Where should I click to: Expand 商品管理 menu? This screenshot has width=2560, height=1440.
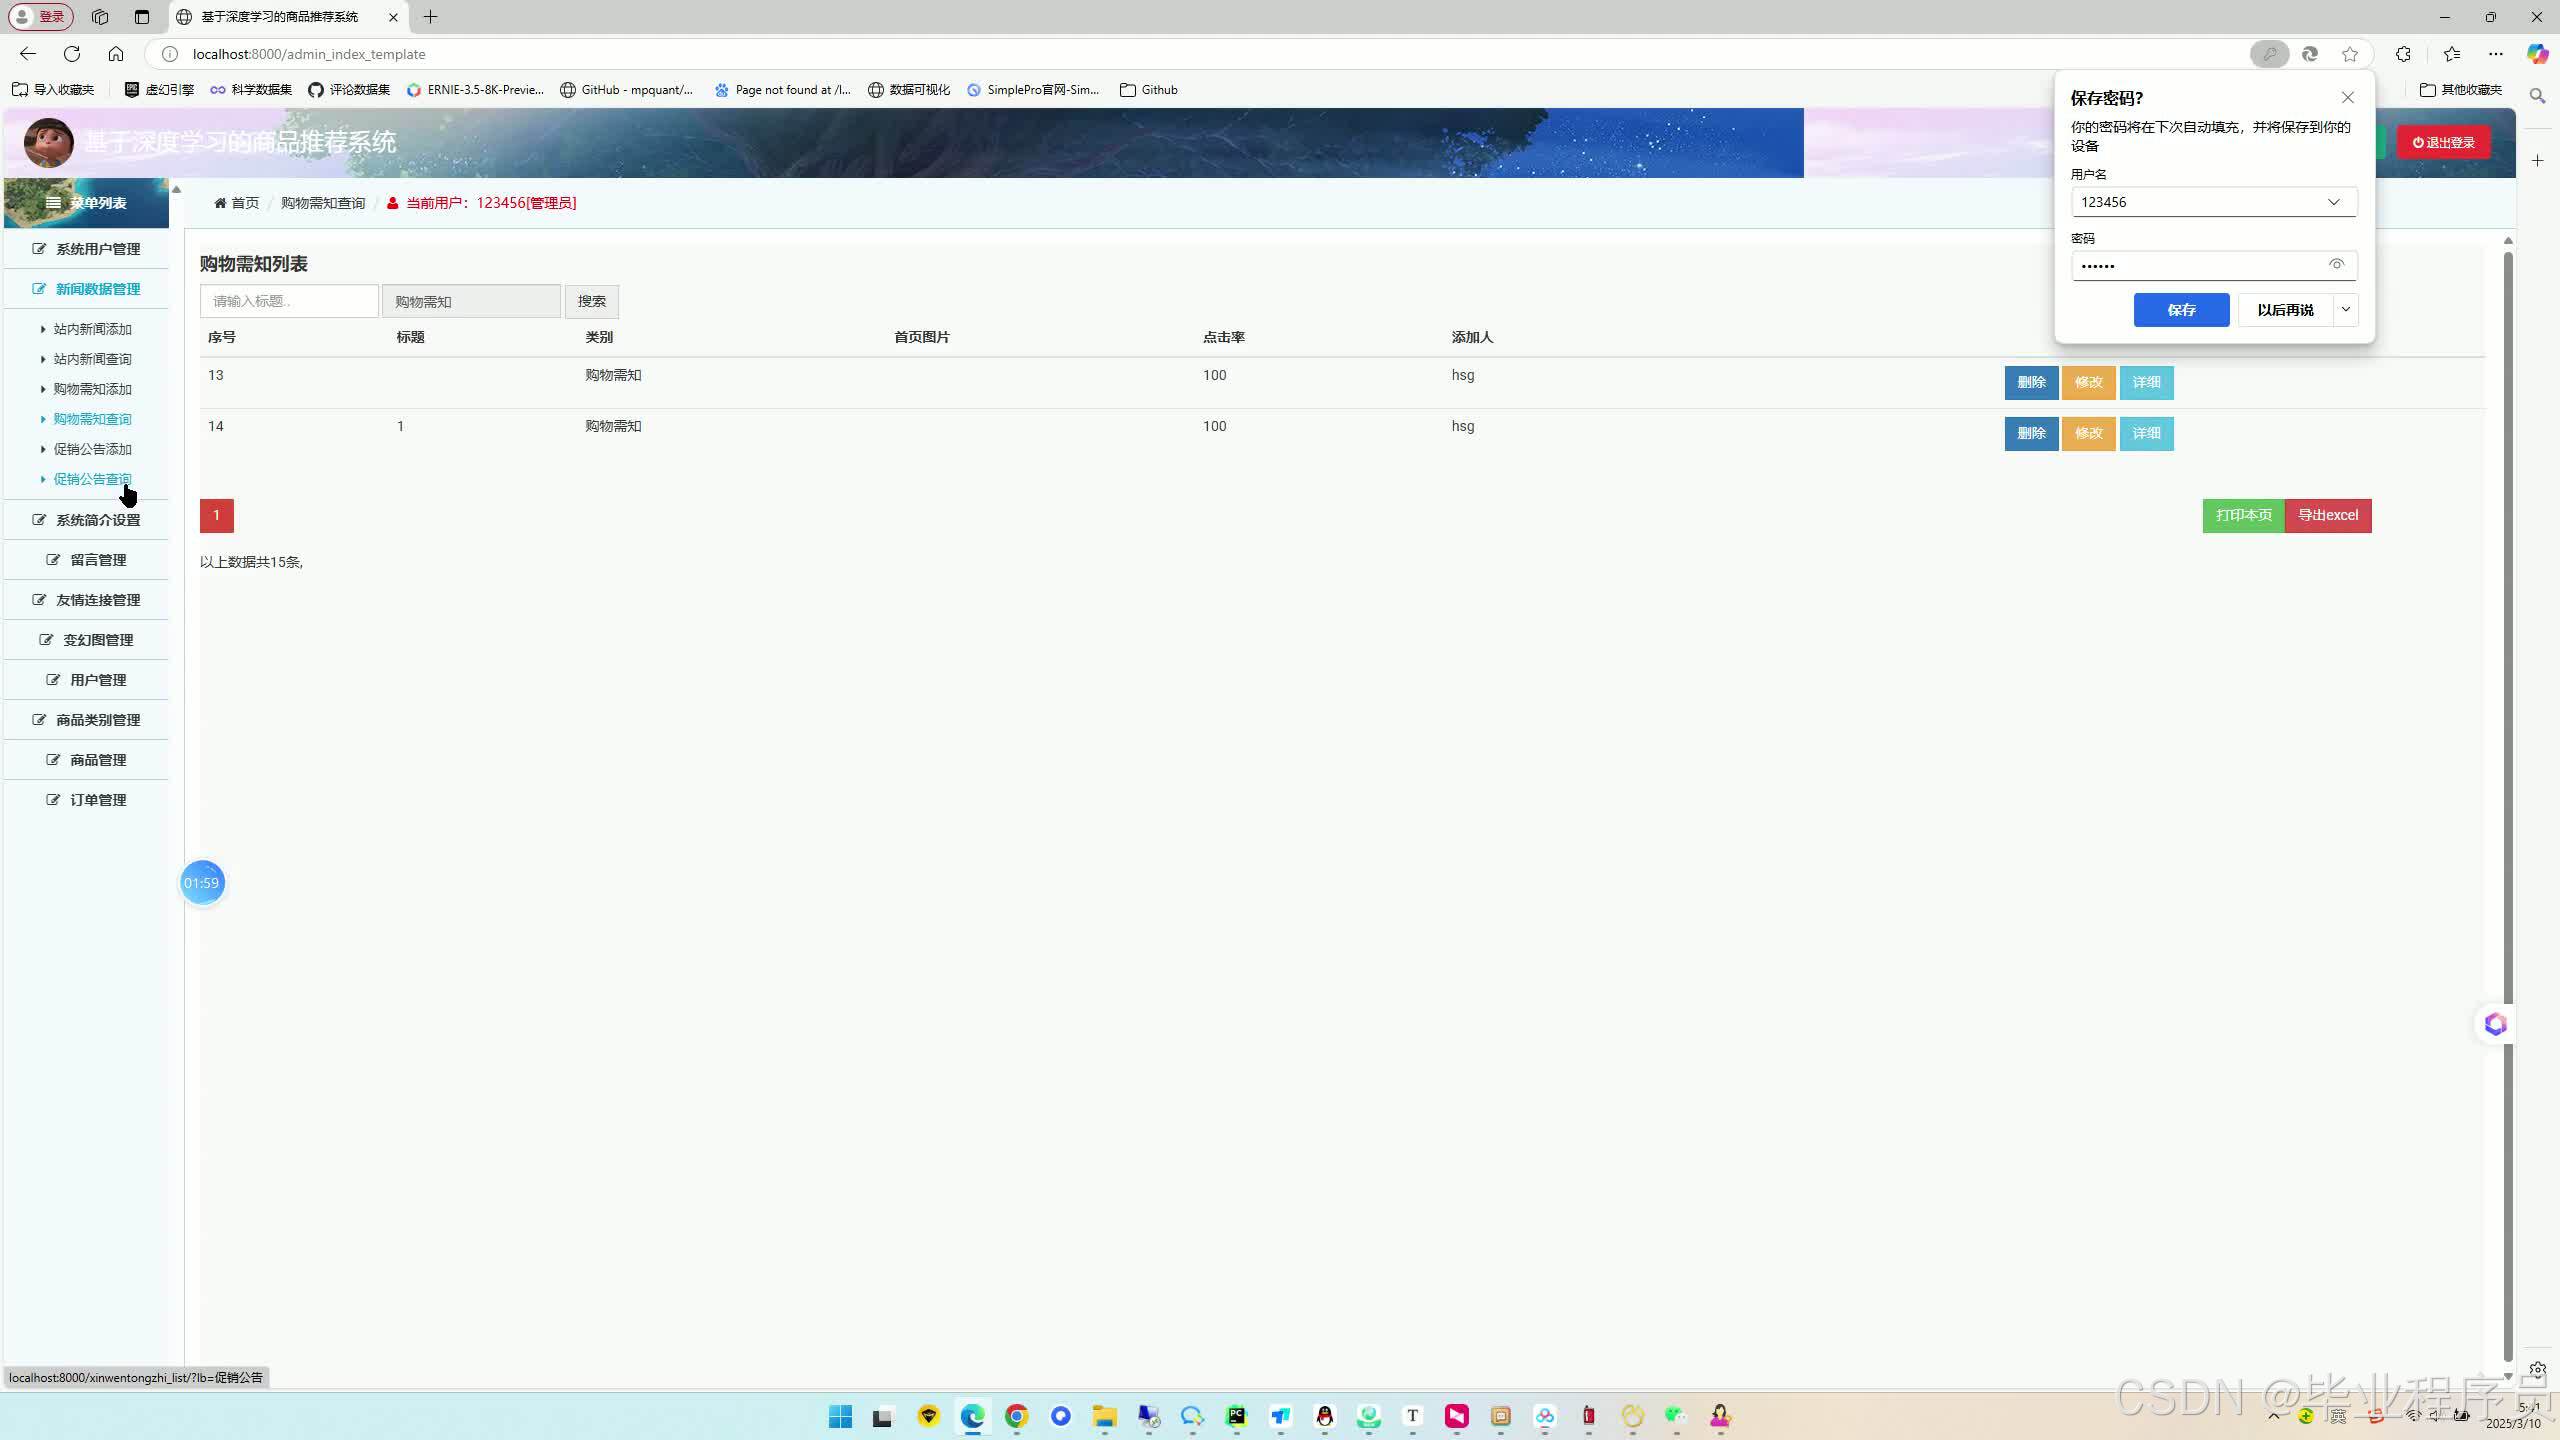tap(86, 760)
